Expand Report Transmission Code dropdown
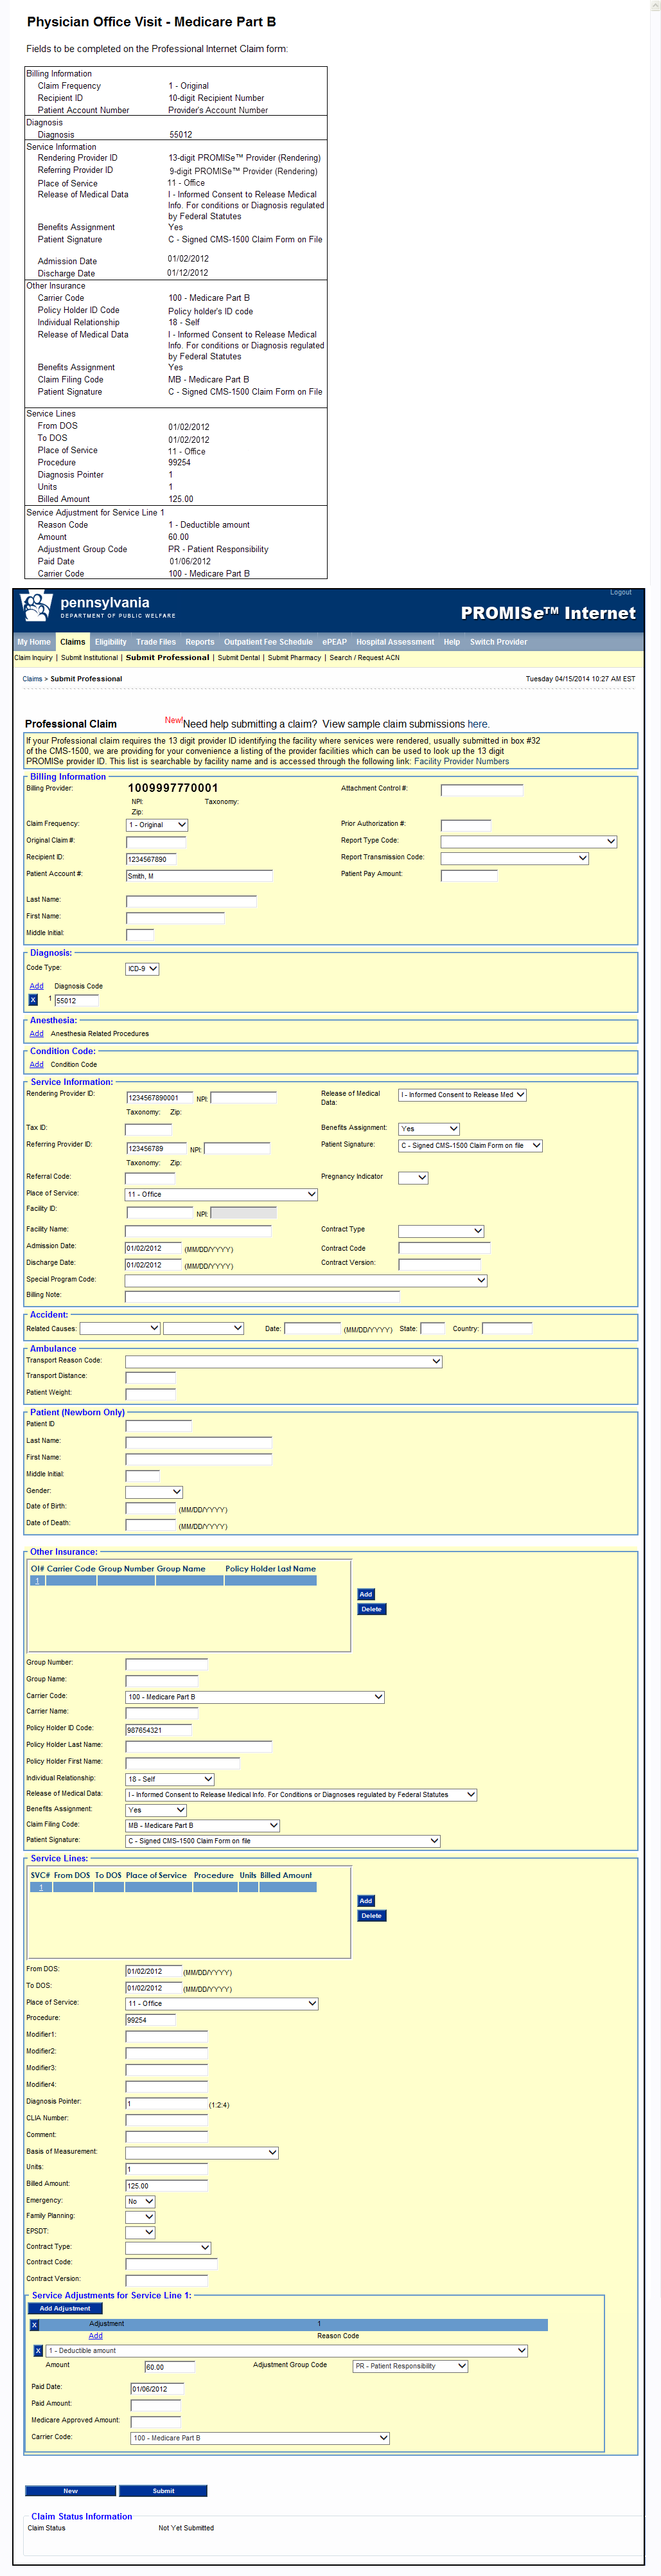661x2576 pixels. [x=514, y=859]
